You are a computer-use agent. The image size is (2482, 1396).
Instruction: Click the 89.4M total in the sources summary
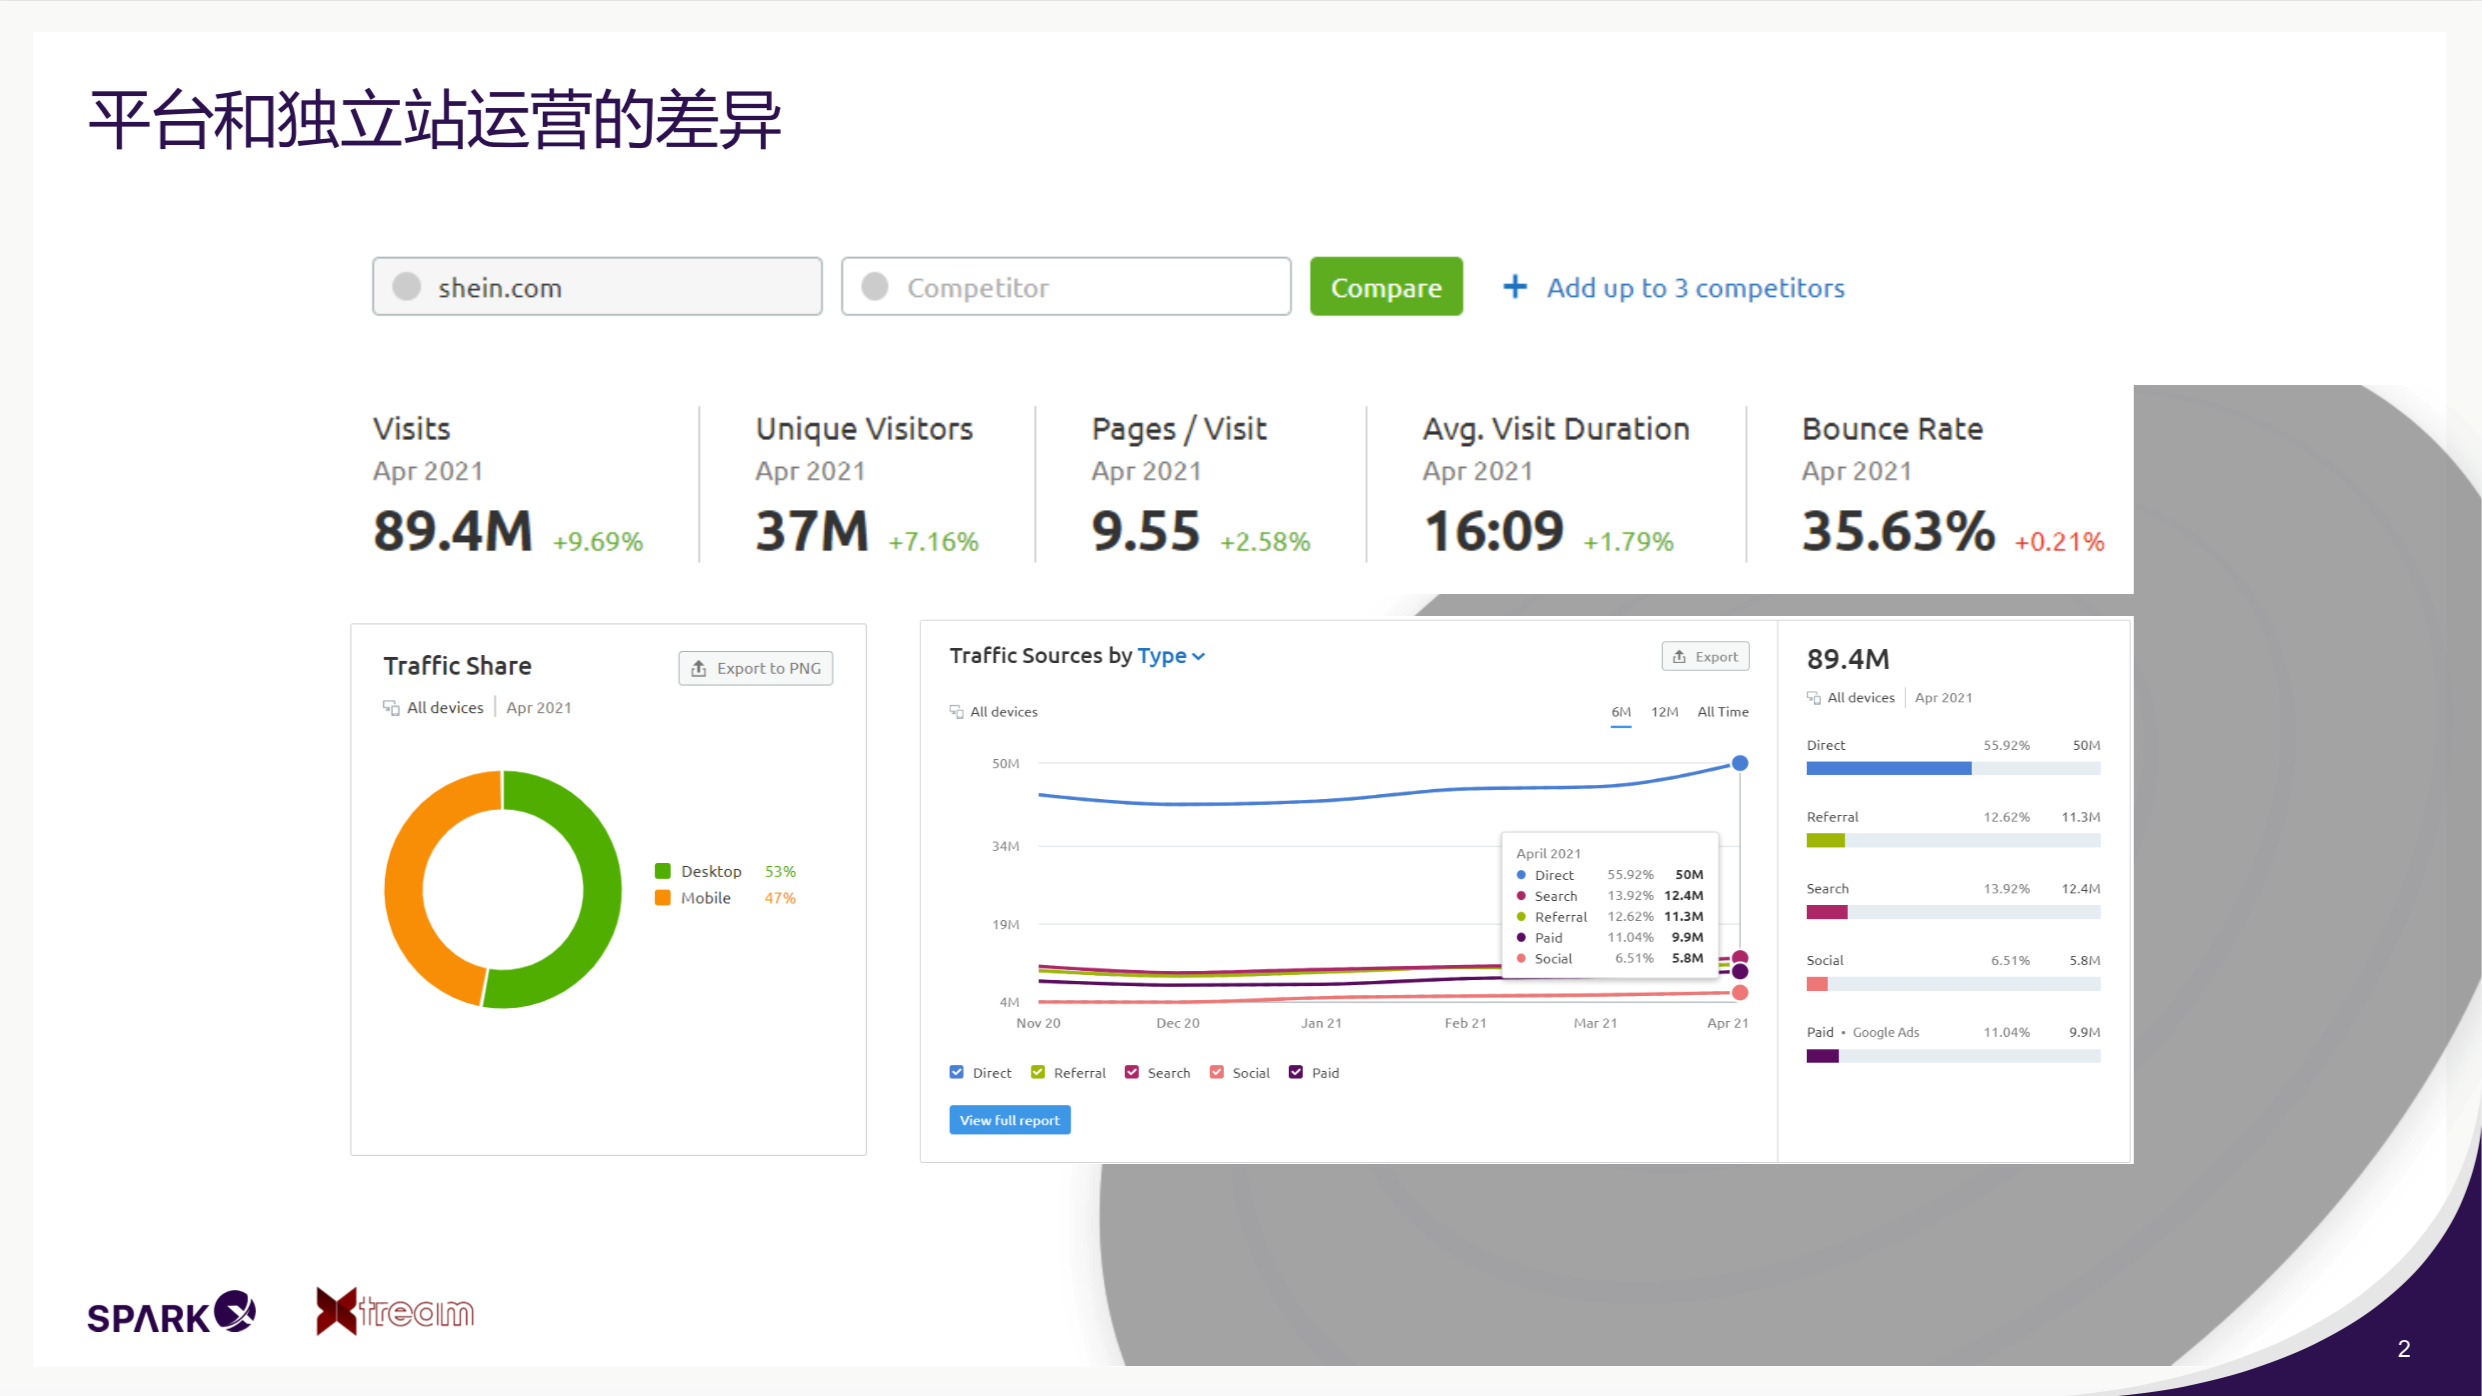tap(1848, 659)
